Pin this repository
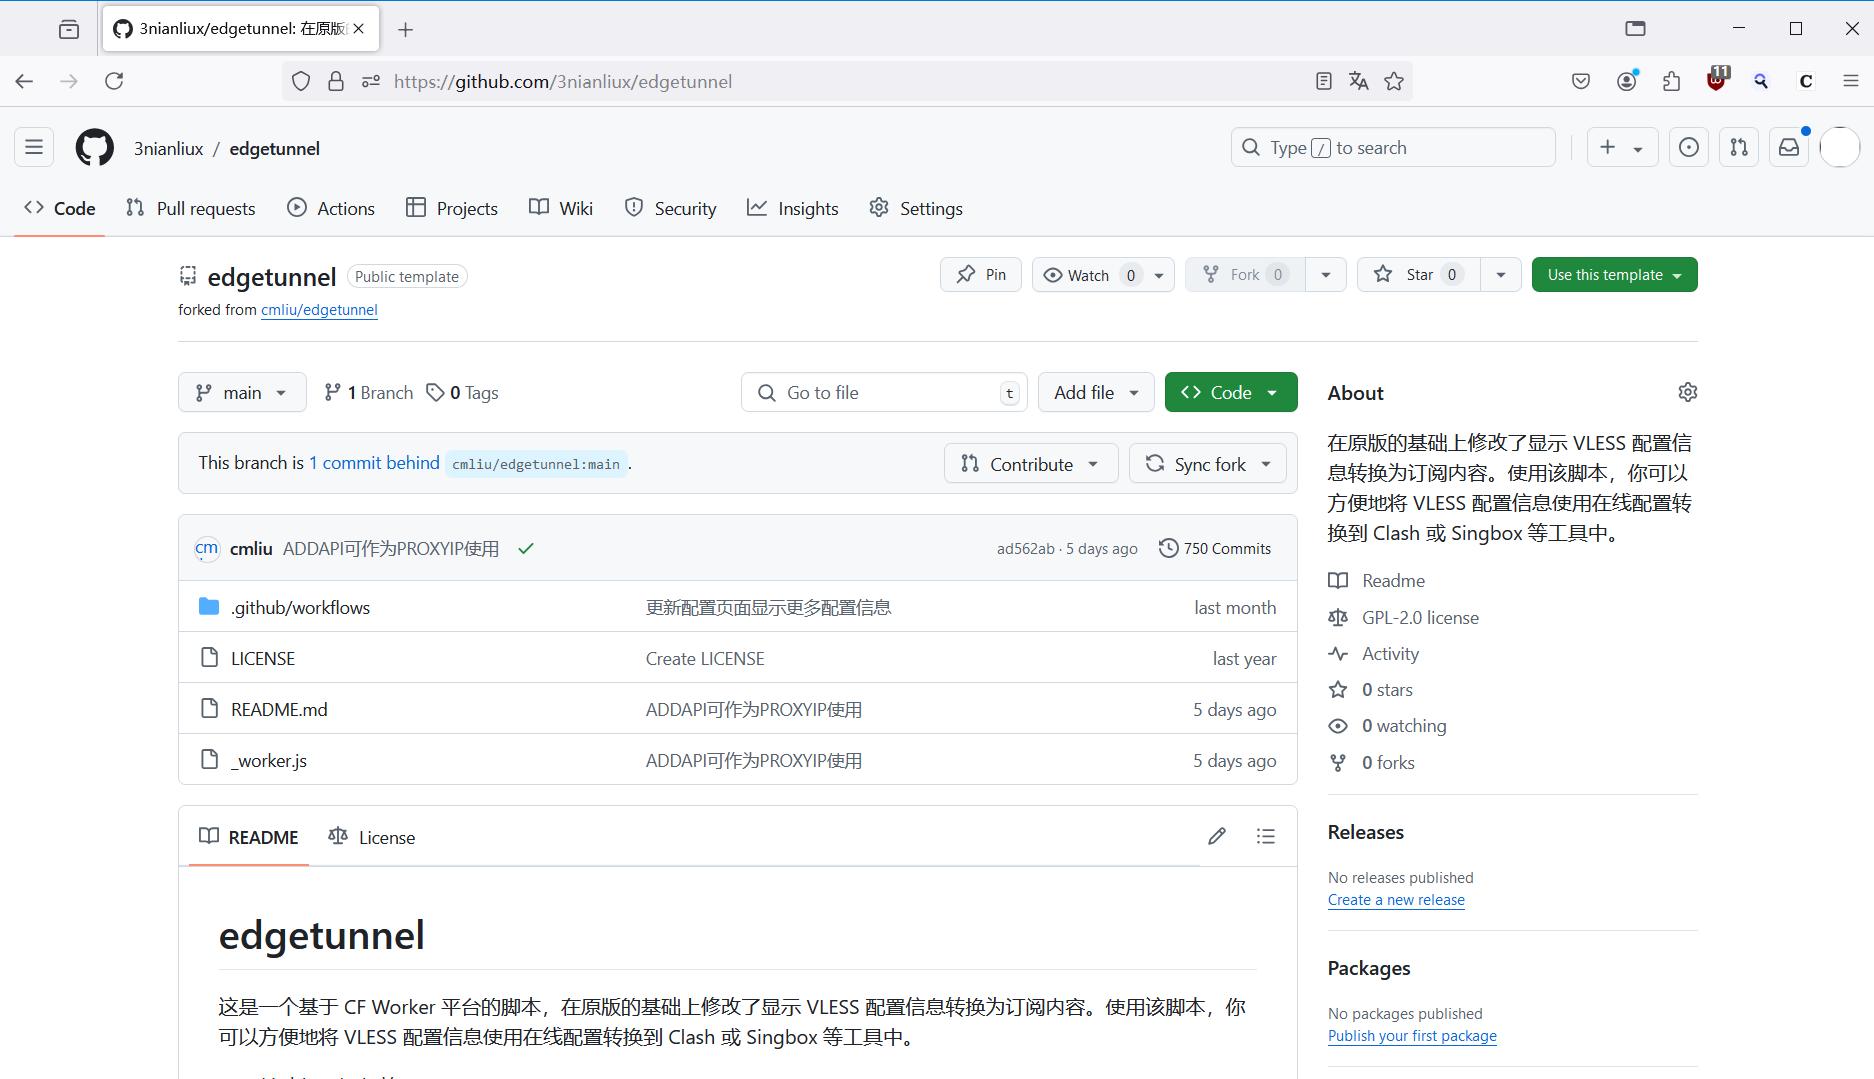The height and width of the screenshot is (1079, 1874). (x=981, y=274)
